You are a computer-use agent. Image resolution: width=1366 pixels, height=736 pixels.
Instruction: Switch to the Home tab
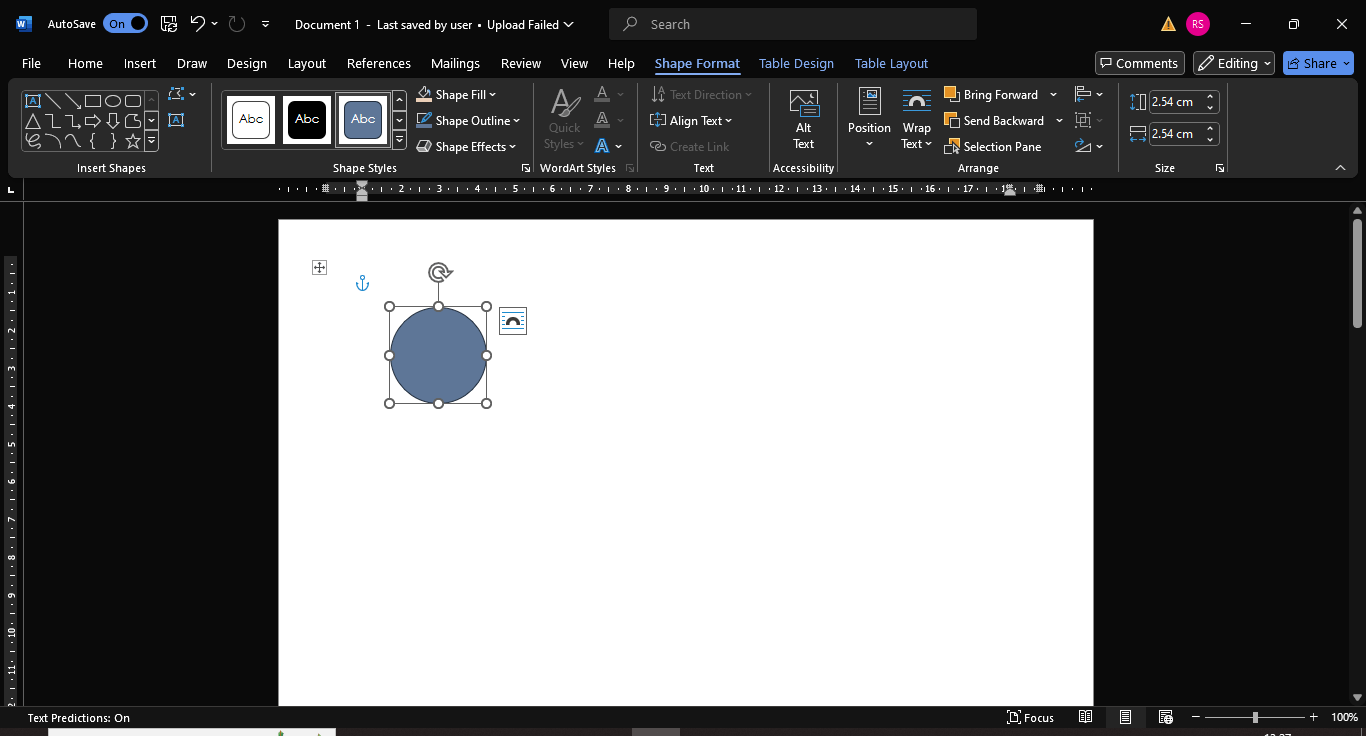(85, 63)
